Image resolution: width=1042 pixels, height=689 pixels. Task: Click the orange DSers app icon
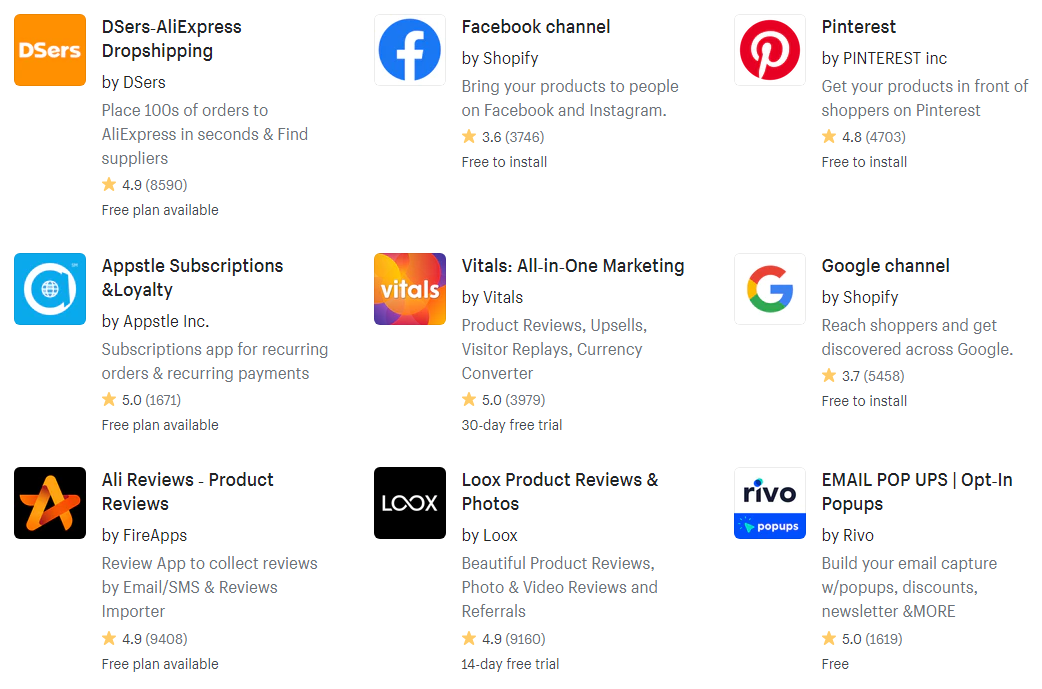[x=50, y=50]
